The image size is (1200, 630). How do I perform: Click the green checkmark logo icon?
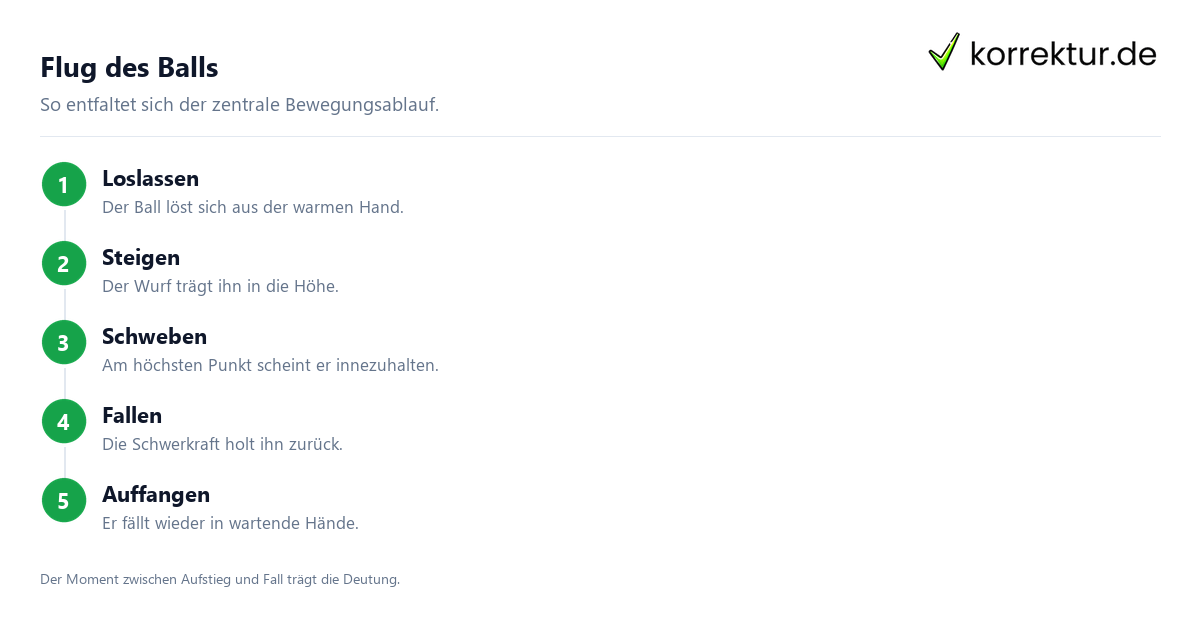click(944, 52)
